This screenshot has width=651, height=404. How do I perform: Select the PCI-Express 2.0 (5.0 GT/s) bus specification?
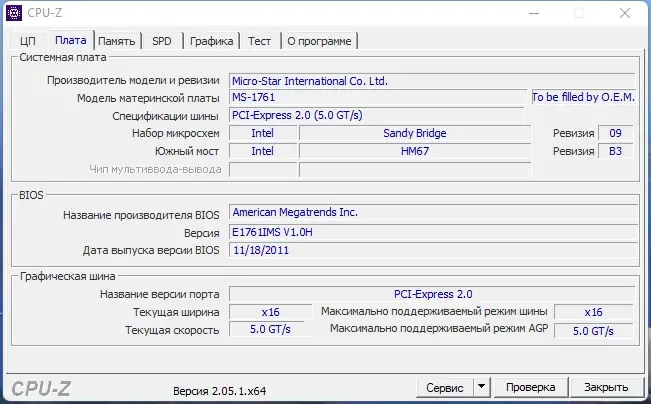point(377,115)
